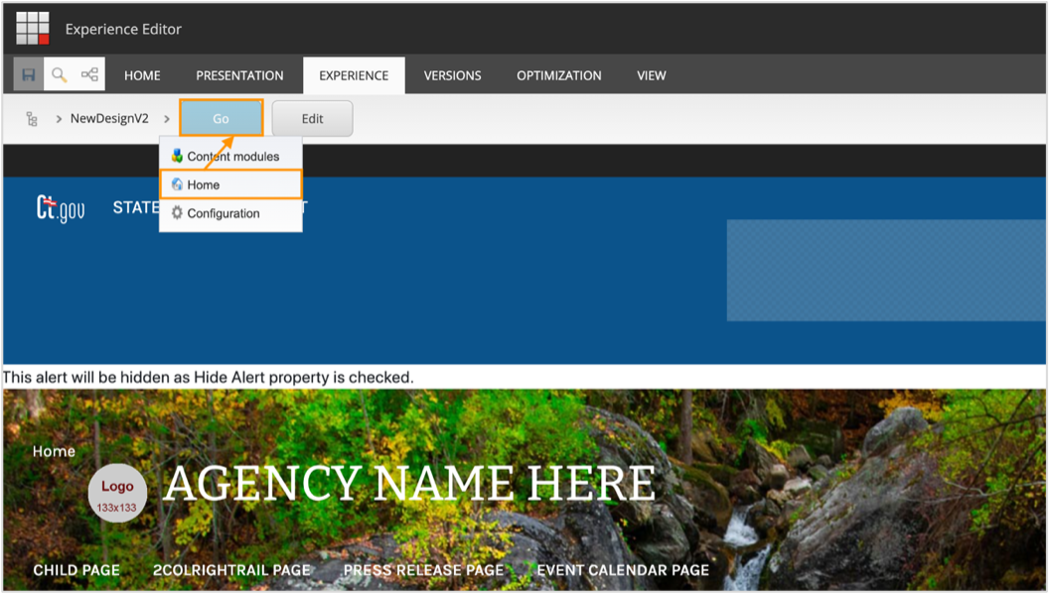Navigate via the EVENT CALENDAR PAGE link

[625, 569]
